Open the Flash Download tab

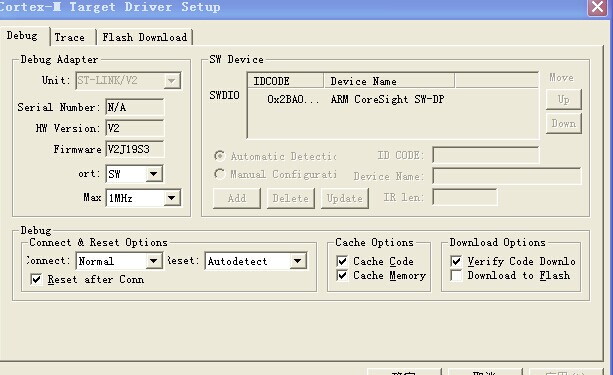coord(144,37)
